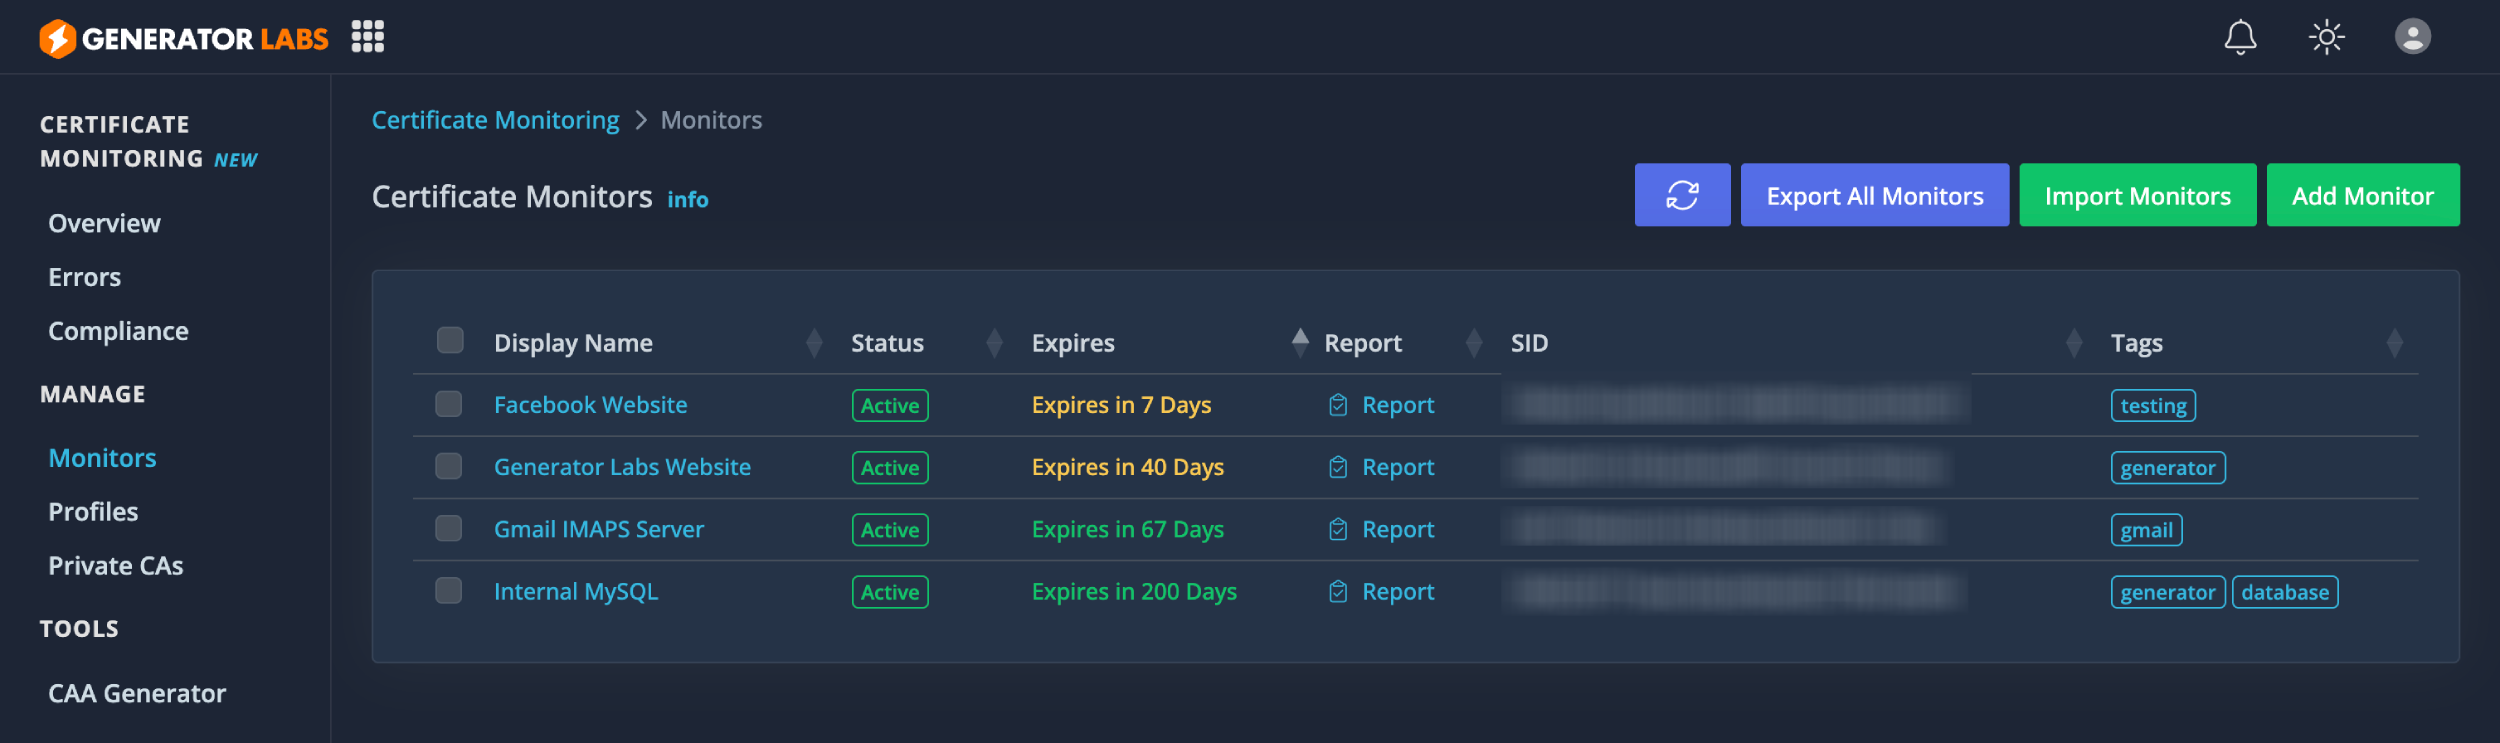Open Profiles in the sidebar
The width and height of the screenshot is (2500, 743).
(93, 512)
